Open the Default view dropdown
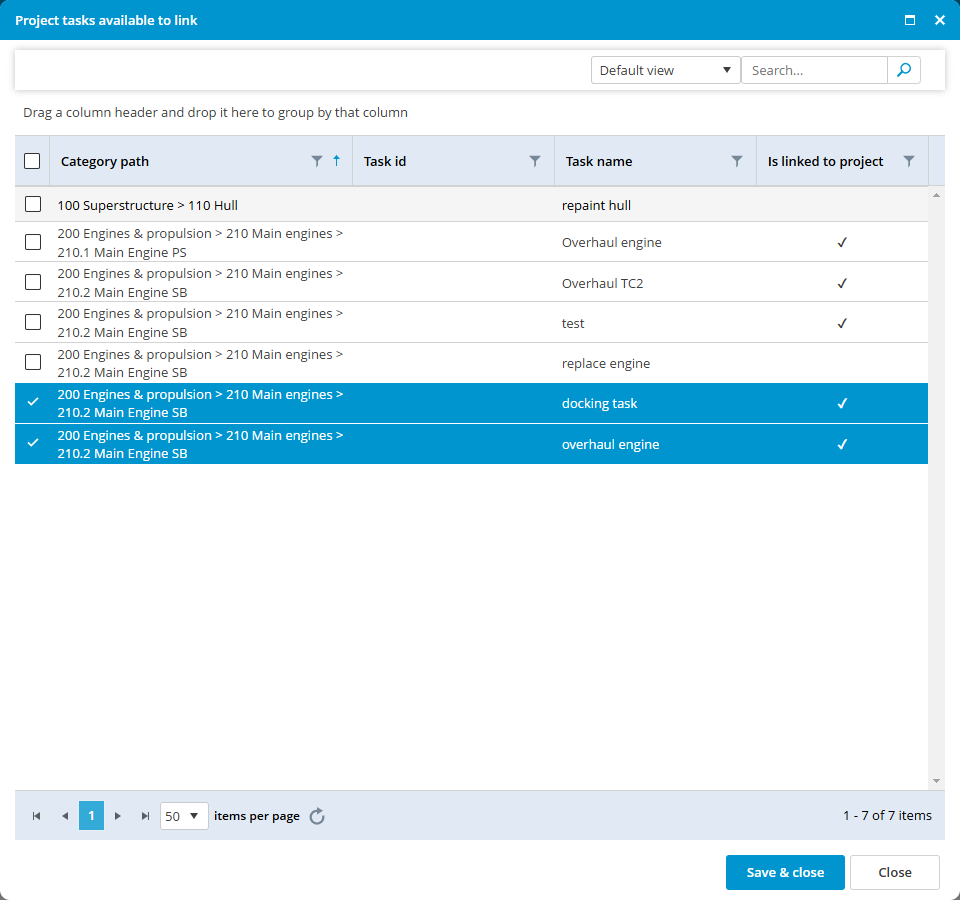960x900 pixels. coord(666,70)
